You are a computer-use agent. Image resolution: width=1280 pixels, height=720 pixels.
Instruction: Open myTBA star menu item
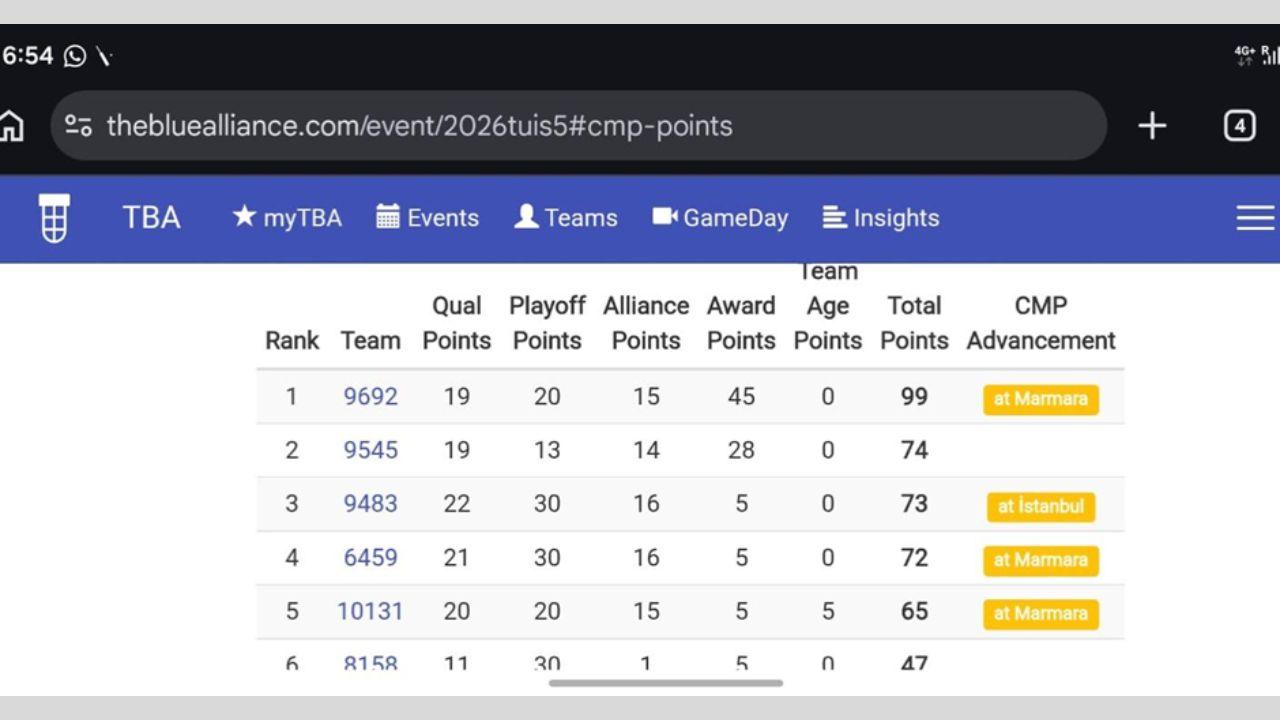(287, 218)
